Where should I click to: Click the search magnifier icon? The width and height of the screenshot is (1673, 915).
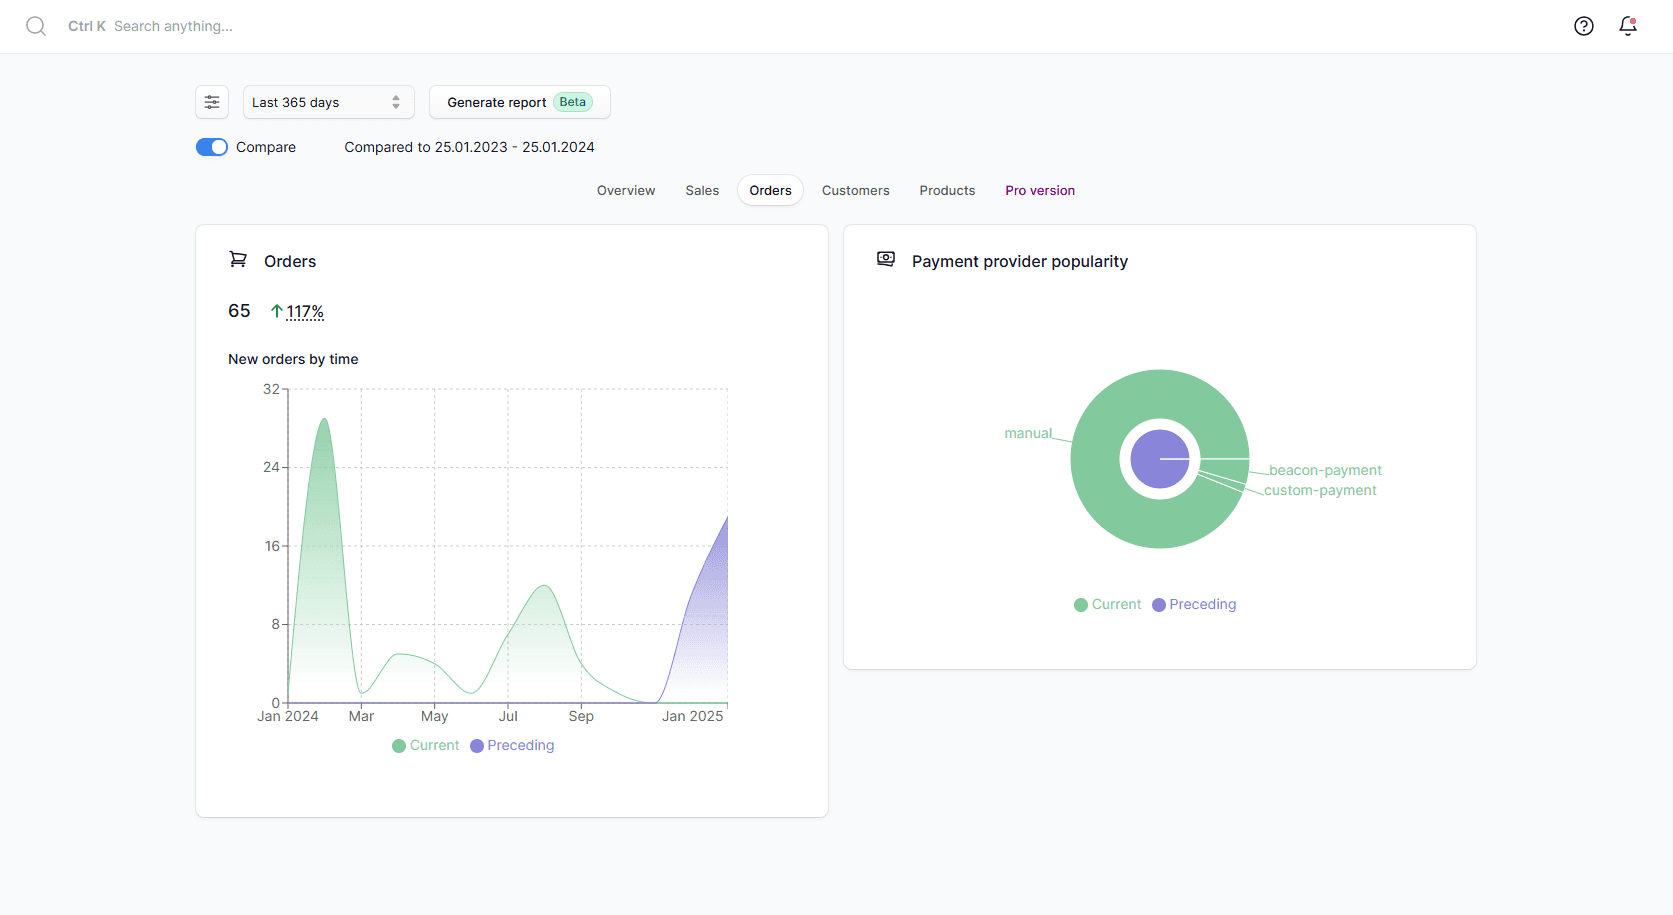click(x=36, y=26)
